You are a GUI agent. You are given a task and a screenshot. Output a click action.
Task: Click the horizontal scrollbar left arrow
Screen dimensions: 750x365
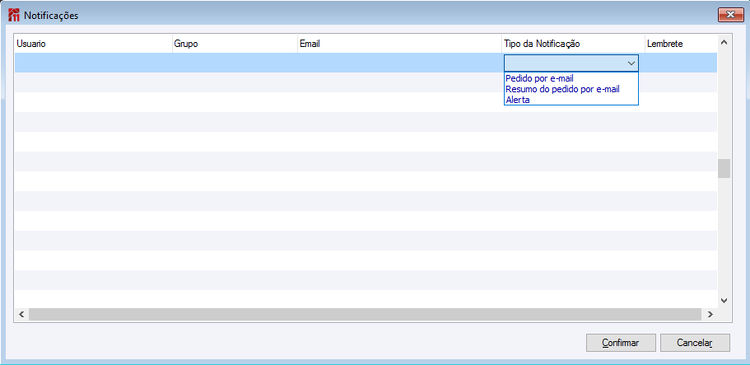coord(21,314)
